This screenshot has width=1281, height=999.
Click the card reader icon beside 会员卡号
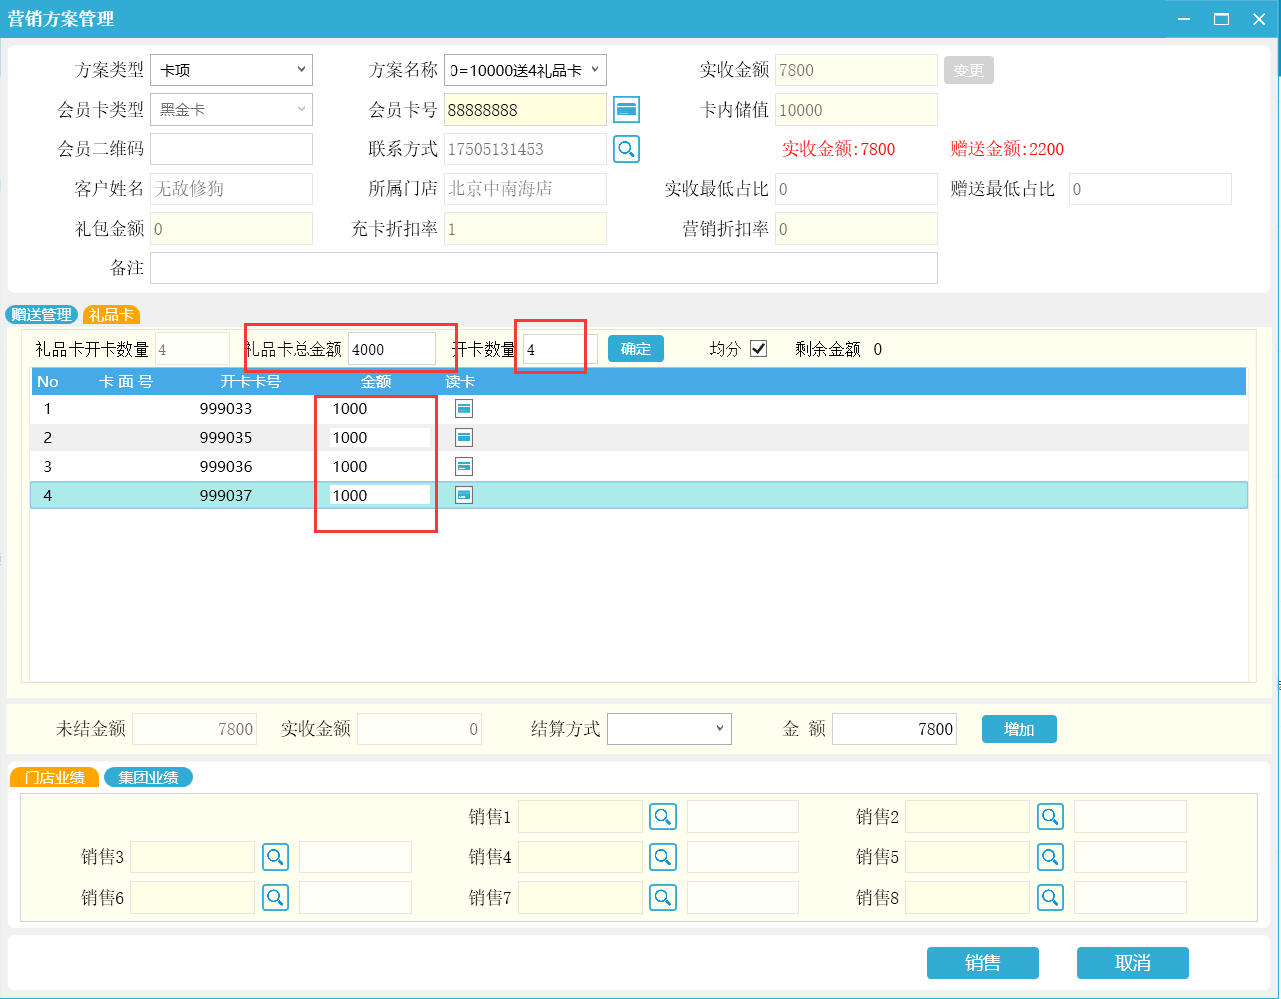(x=626, y=109)
